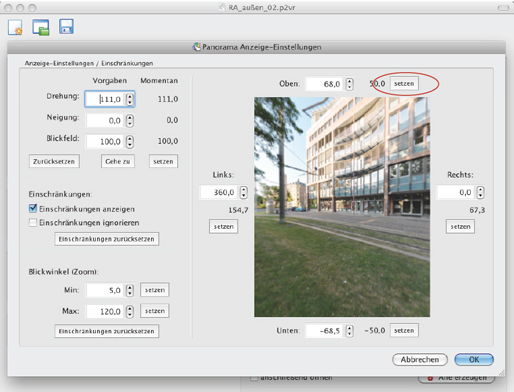Viewport: 514px width, 392px height.
Task: Click the Alle erzeugen button in the background window
Action: [457, 378]
